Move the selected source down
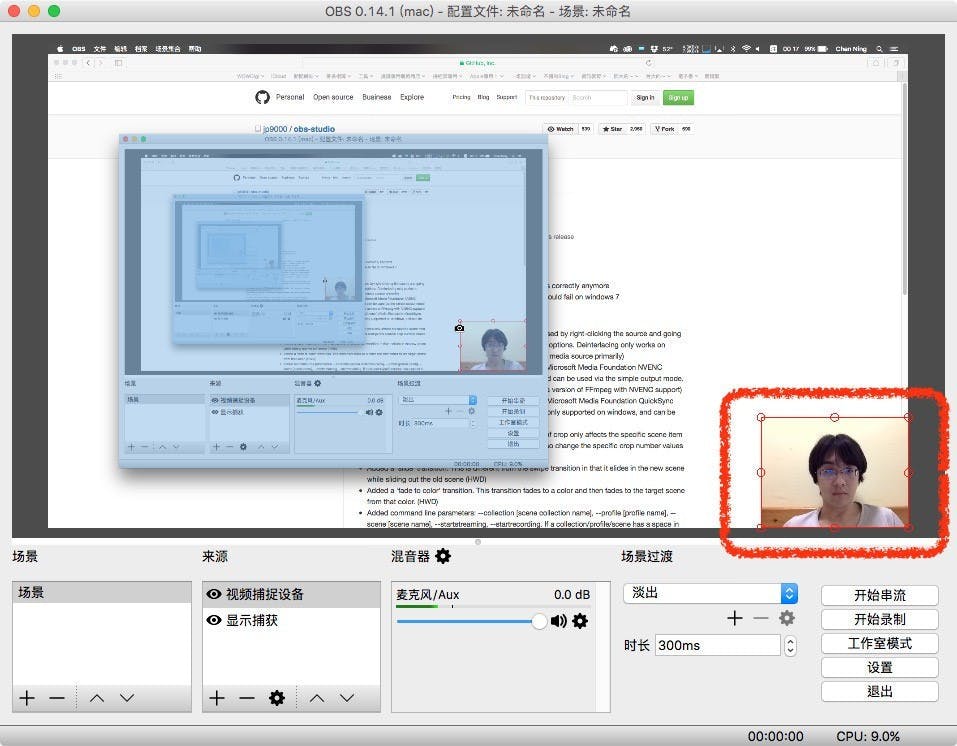957x746 pixels. coord(347,698)
